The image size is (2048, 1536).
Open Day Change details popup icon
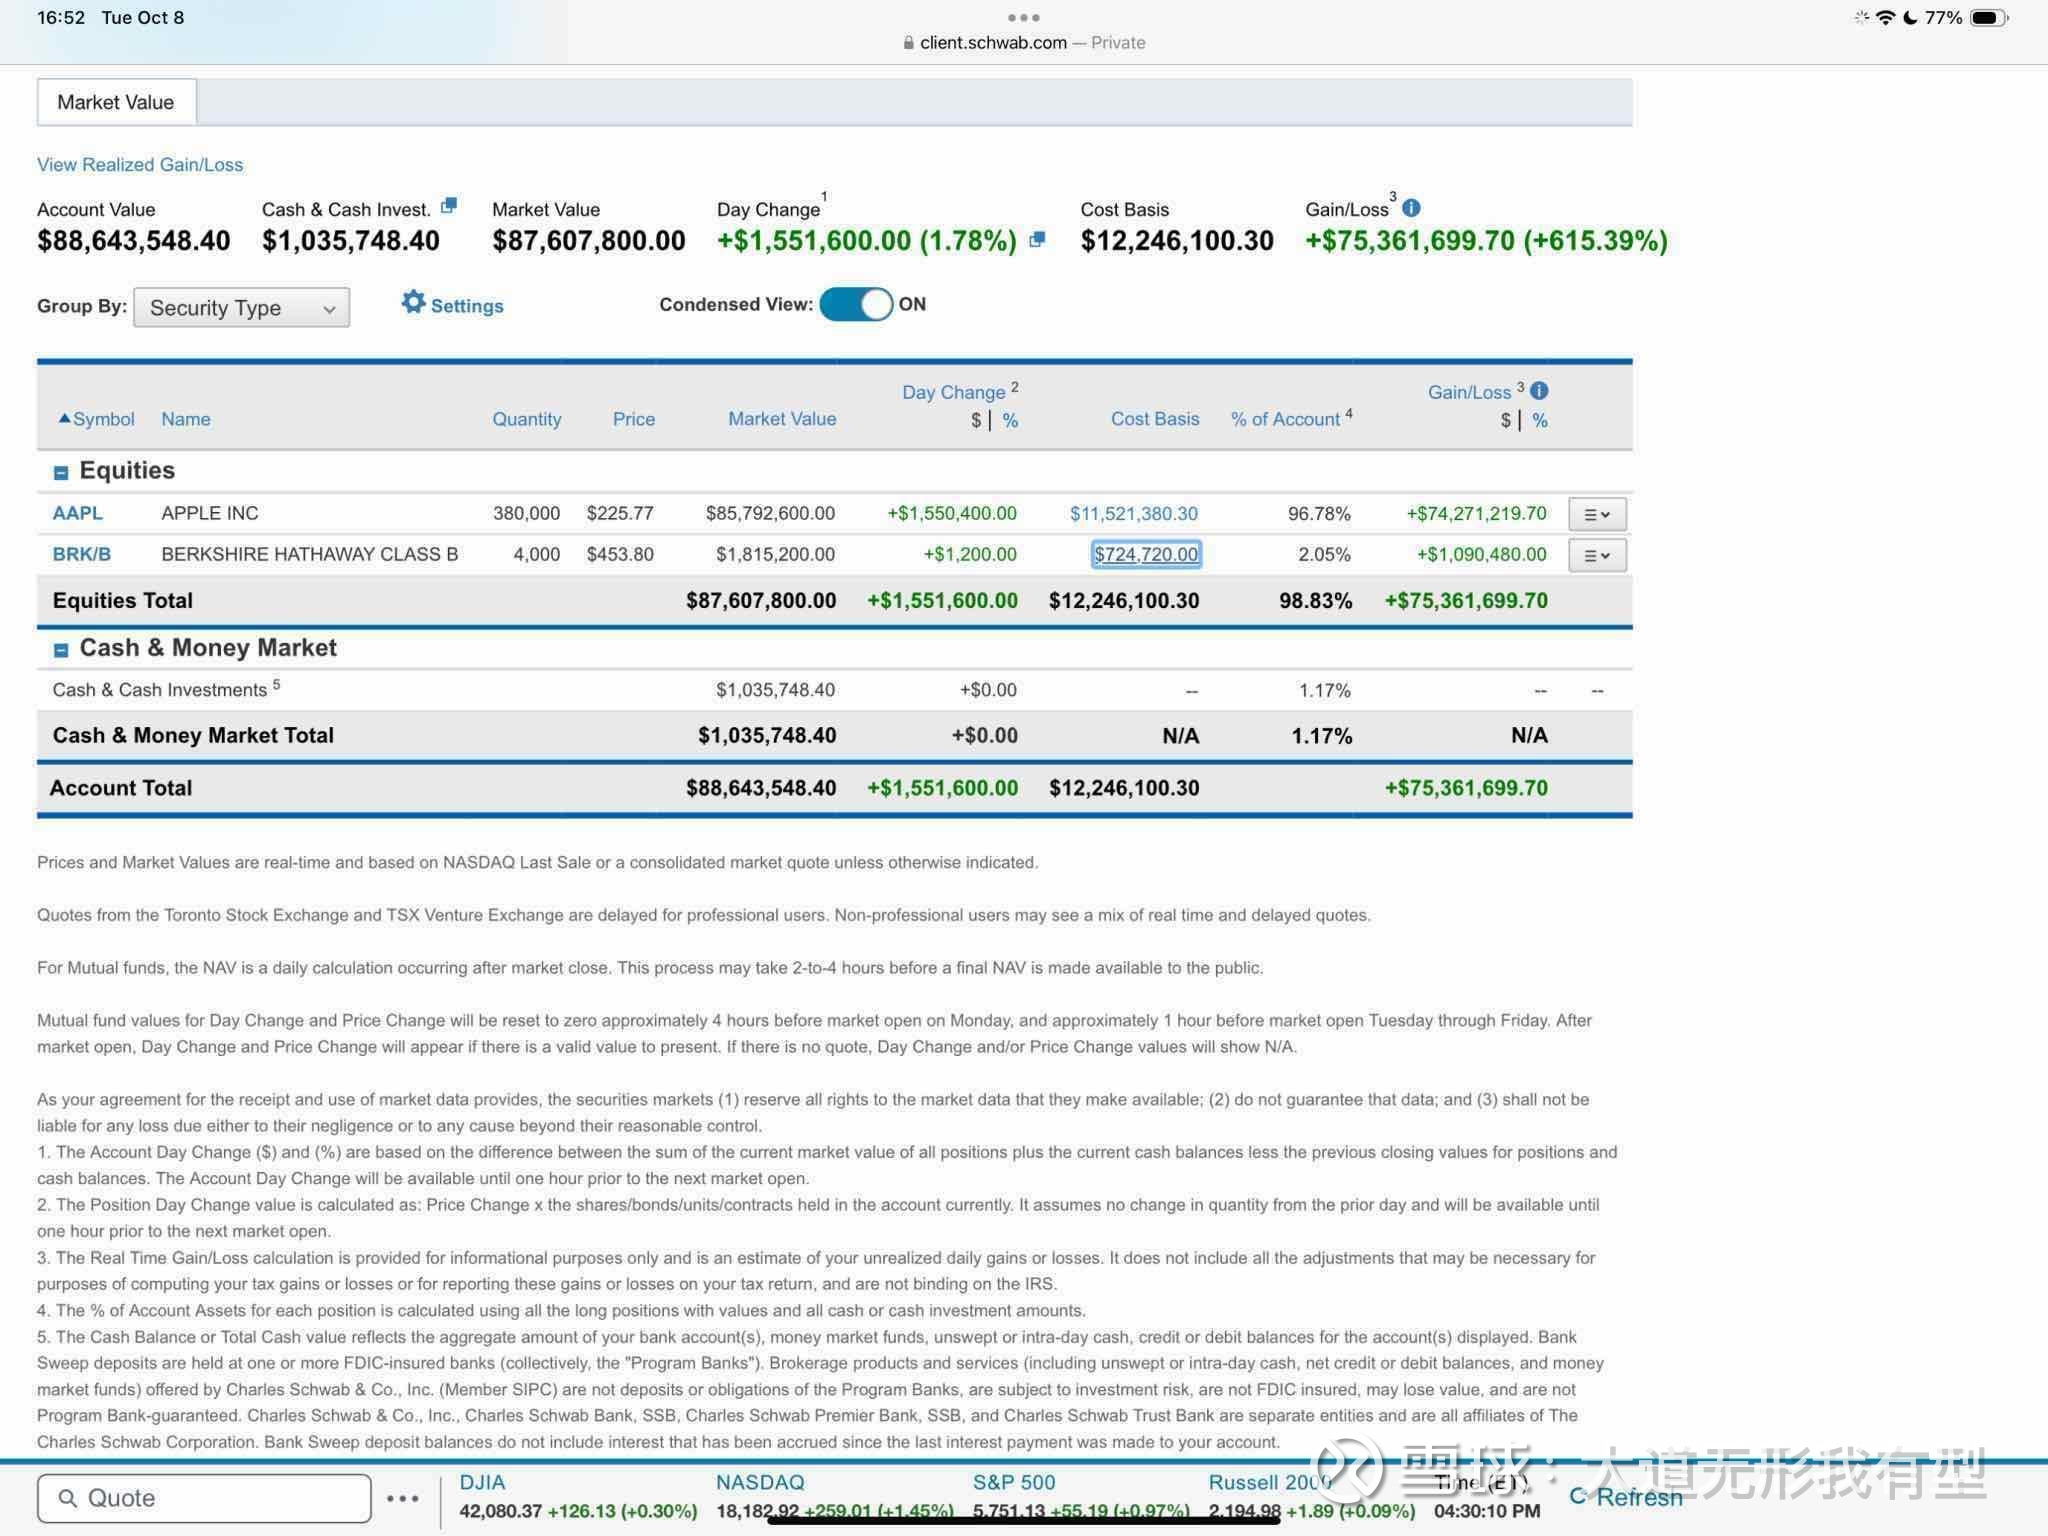[x=1037, y=239]
